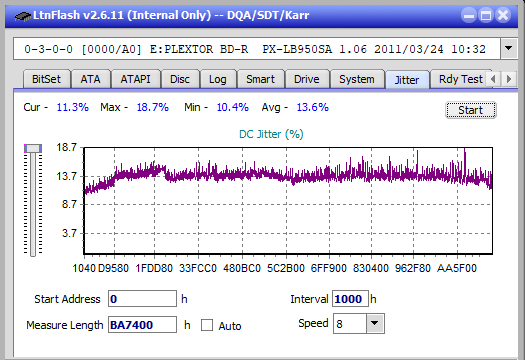
Task: Close the LtnFlash window
Action: [503, 15]
